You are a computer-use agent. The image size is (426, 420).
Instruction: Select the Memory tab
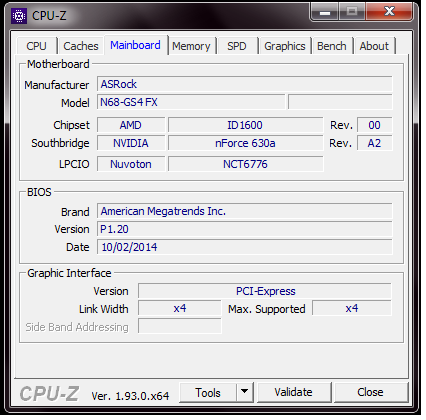[x=191, y=46]
